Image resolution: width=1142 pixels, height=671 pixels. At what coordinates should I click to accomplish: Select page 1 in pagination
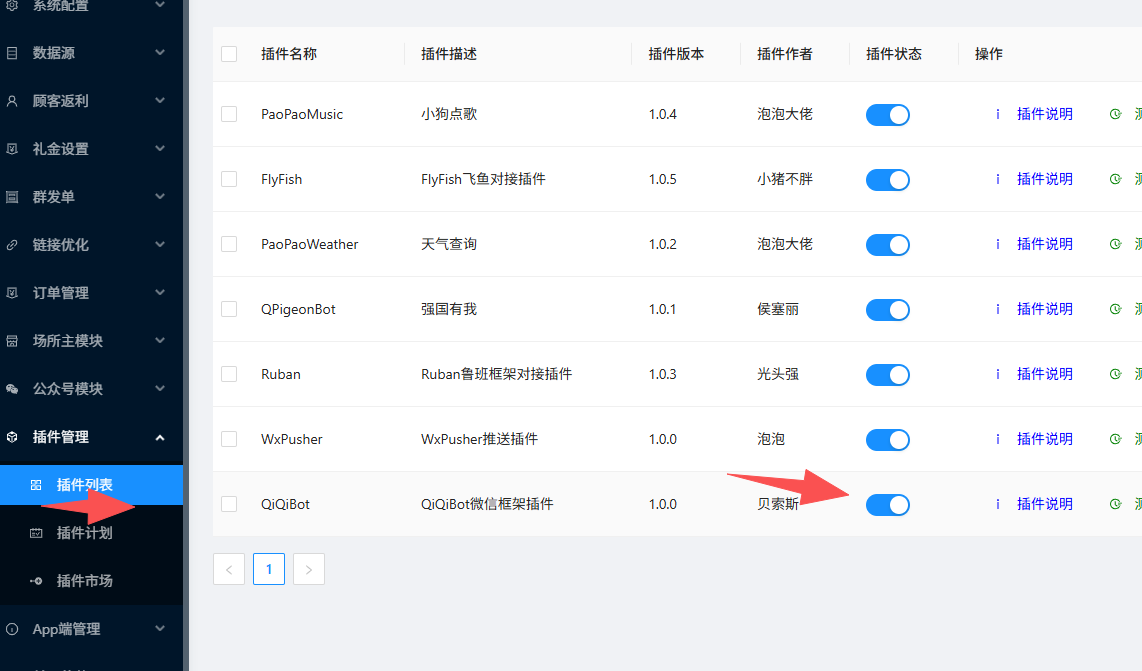tap(269, 569)
